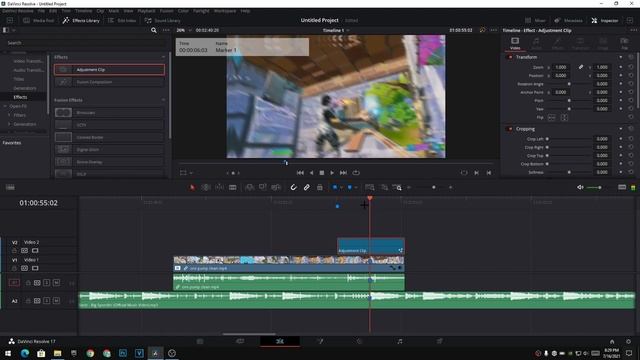
Task: Expand the Open FX tree node
Action: tap(5, 106)
